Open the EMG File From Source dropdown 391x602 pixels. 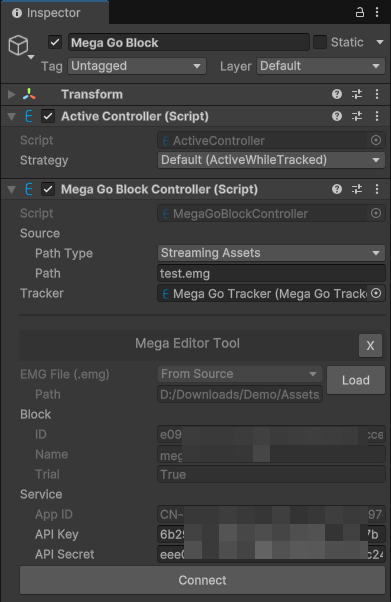tap(240, 374)
